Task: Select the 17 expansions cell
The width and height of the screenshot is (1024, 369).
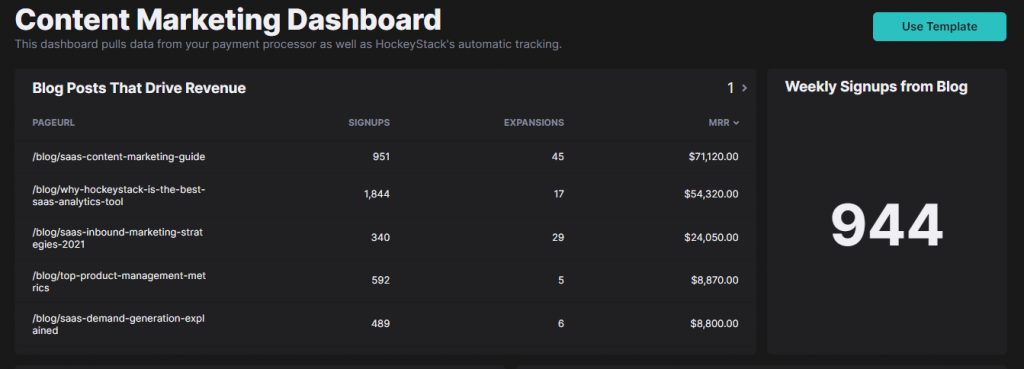Action: pos(558,194)
